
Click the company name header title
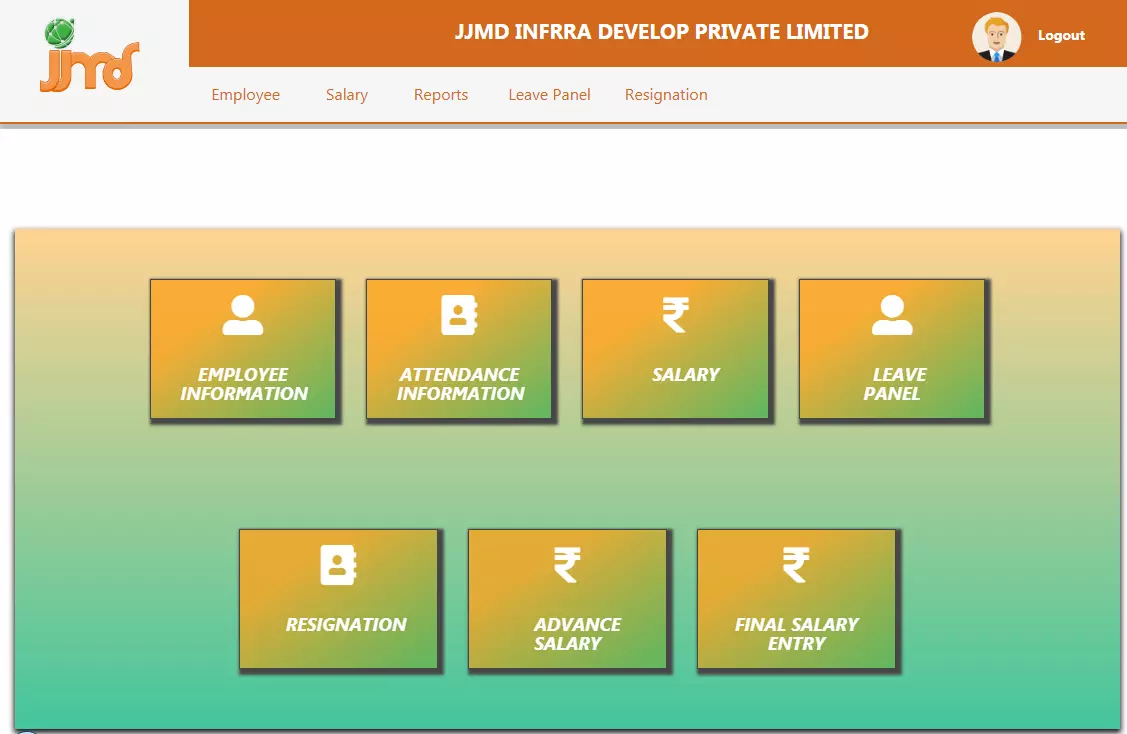click(661, 32)
